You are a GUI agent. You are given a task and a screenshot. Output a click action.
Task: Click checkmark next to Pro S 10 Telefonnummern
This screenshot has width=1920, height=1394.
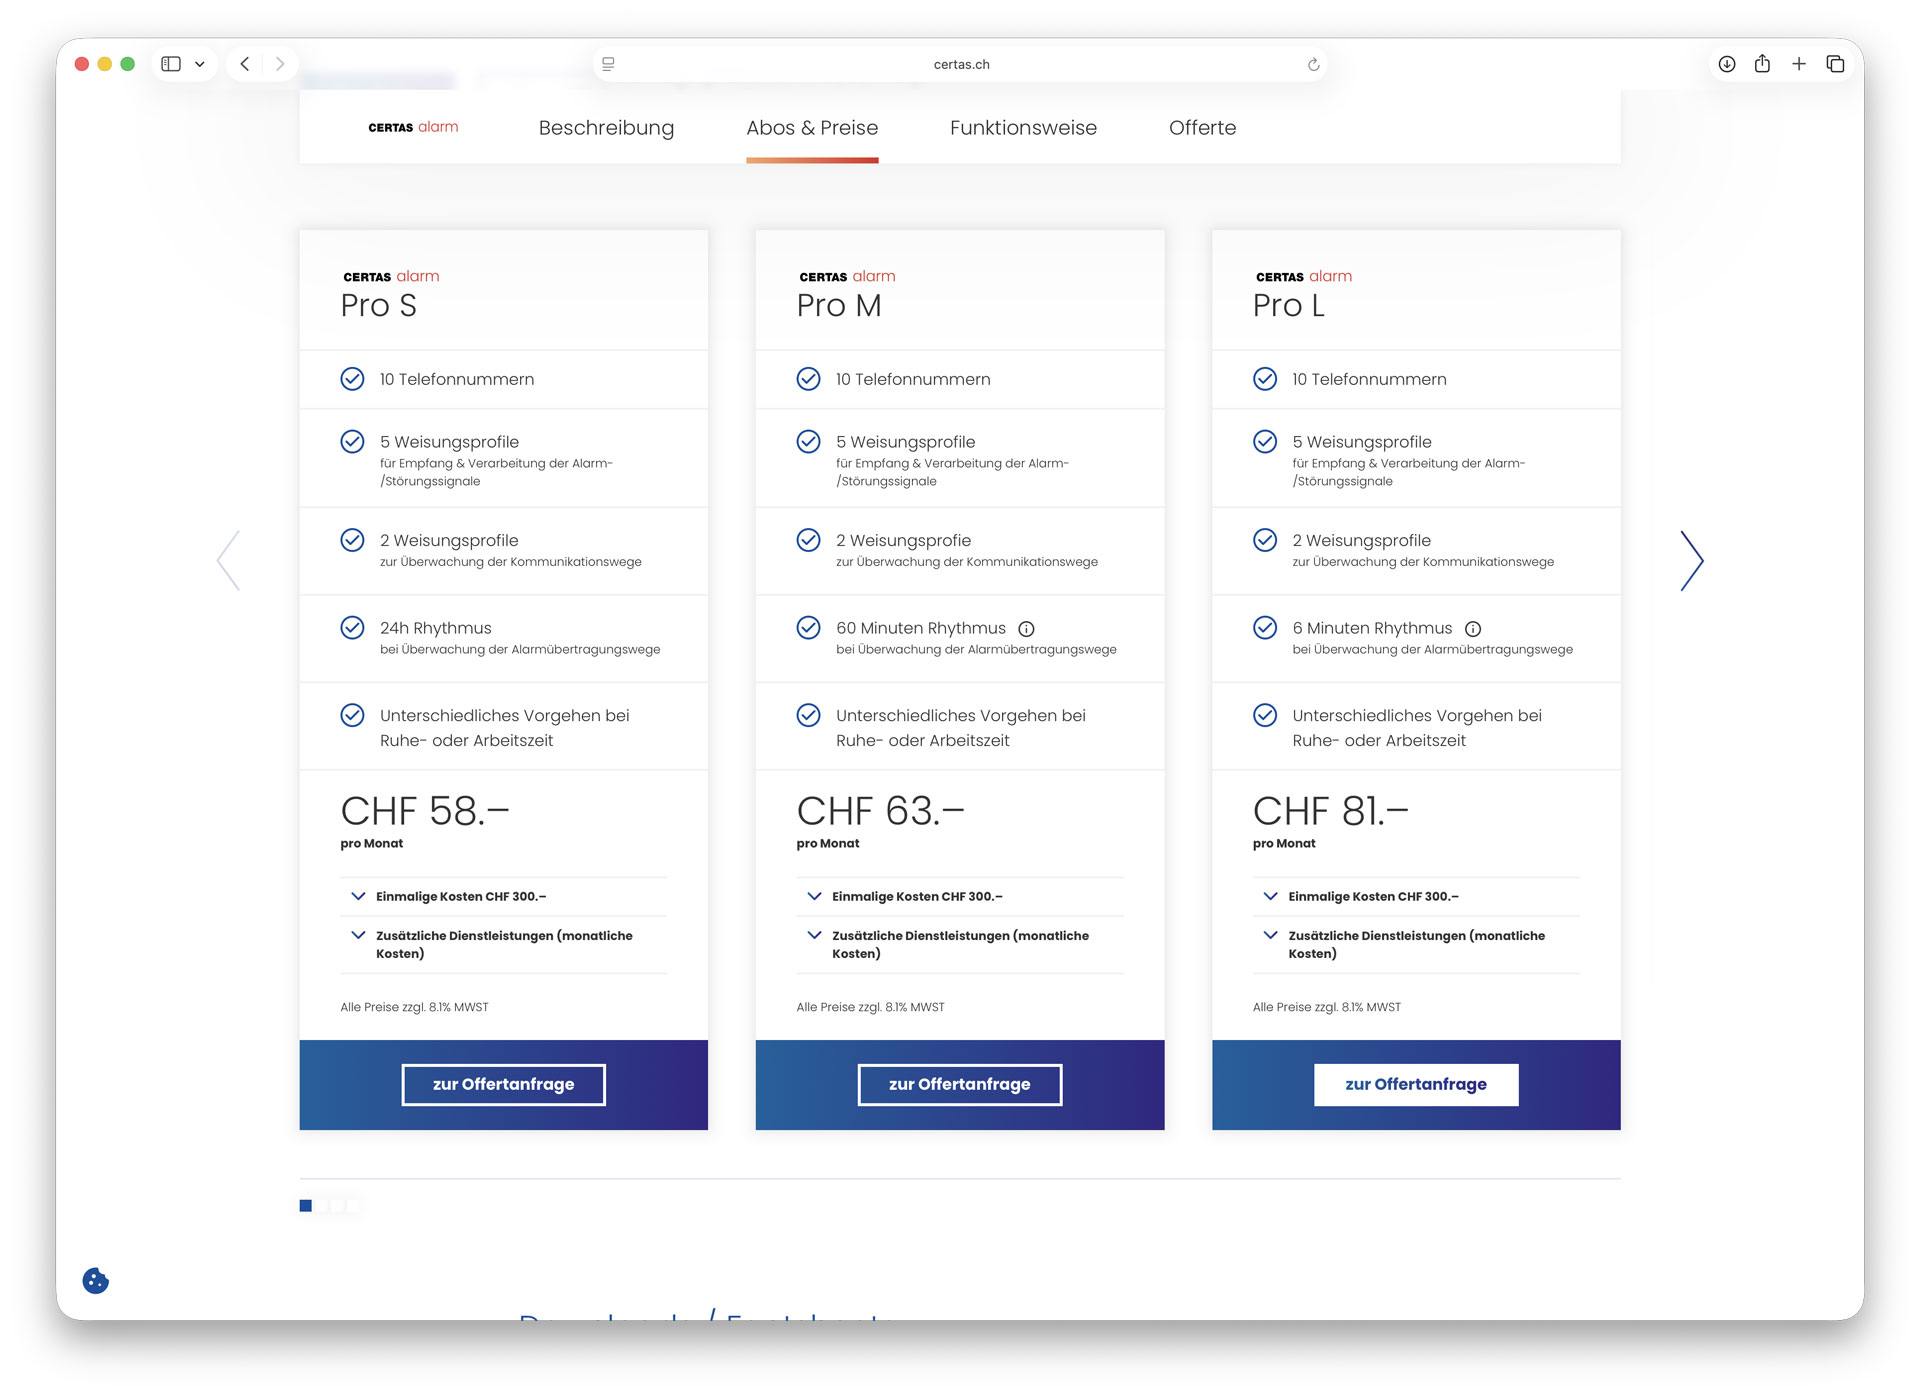(x=352, y=379)
